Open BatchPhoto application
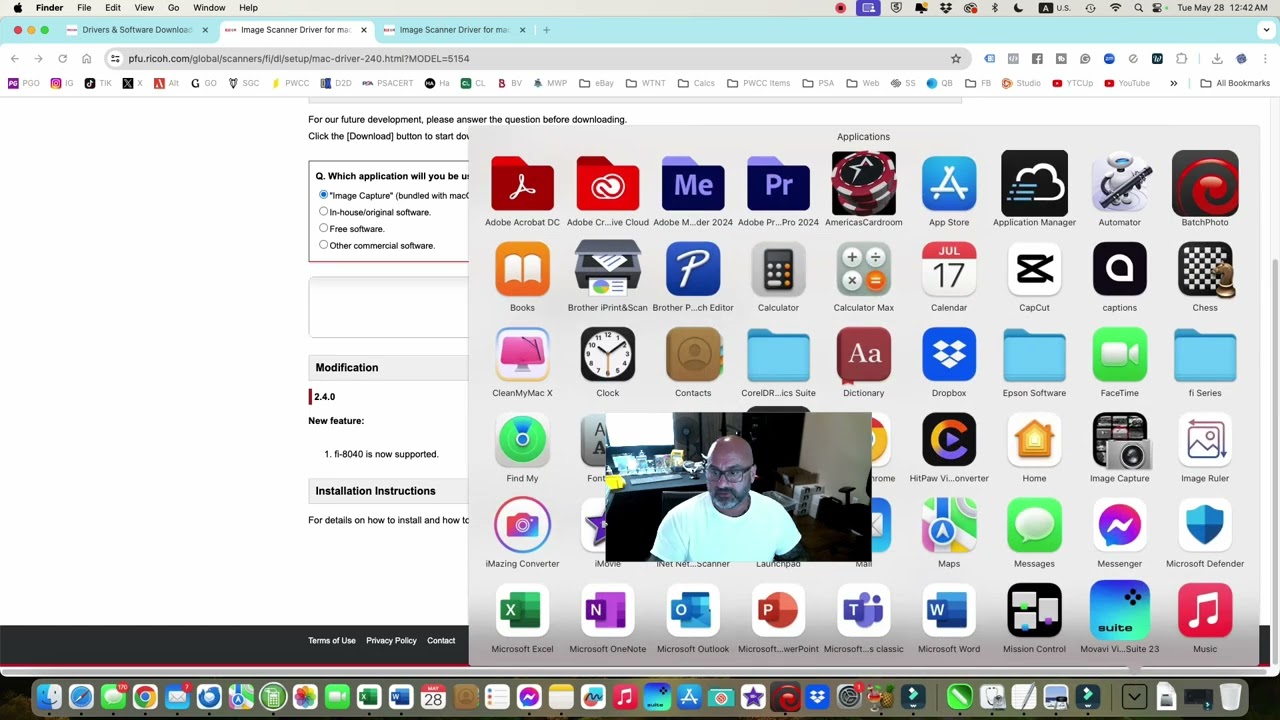Image resolution: width=1280 pixels, height=720 pixels. point(1205,184)
